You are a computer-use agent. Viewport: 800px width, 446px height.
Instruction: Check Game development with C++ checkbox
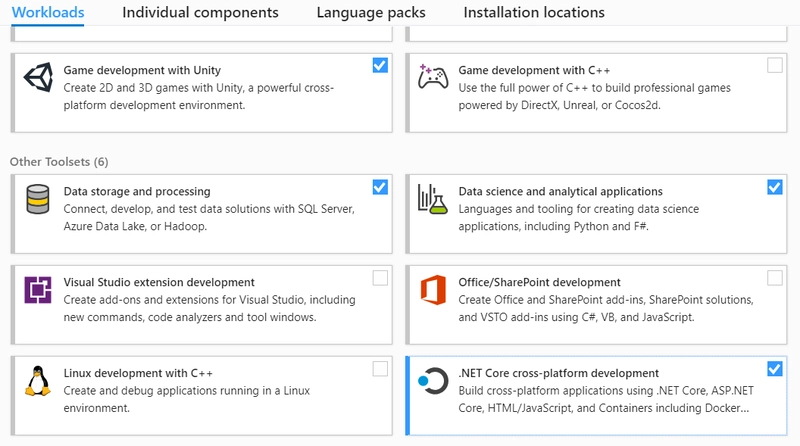tap(775, 65)
